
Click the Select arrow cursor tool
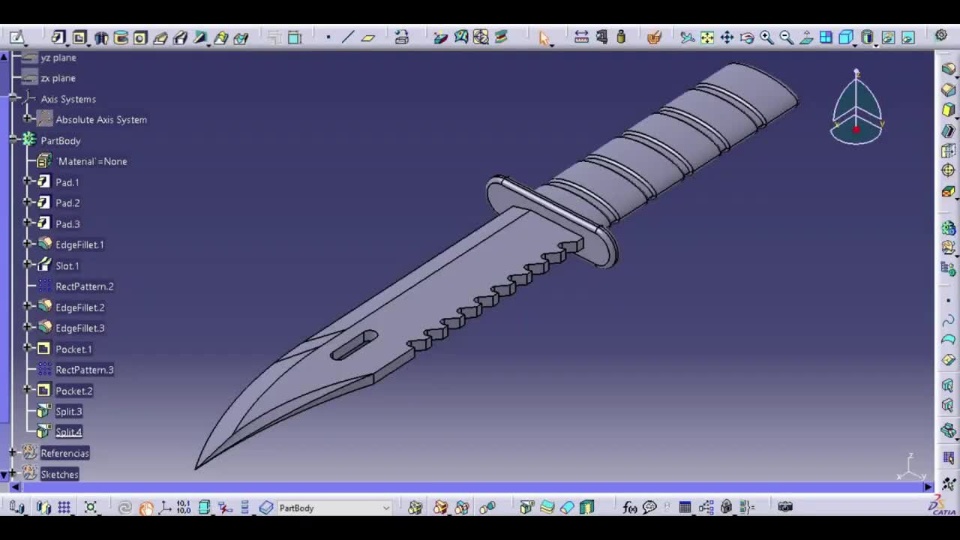pyautogui.click(x=544, y=38)
